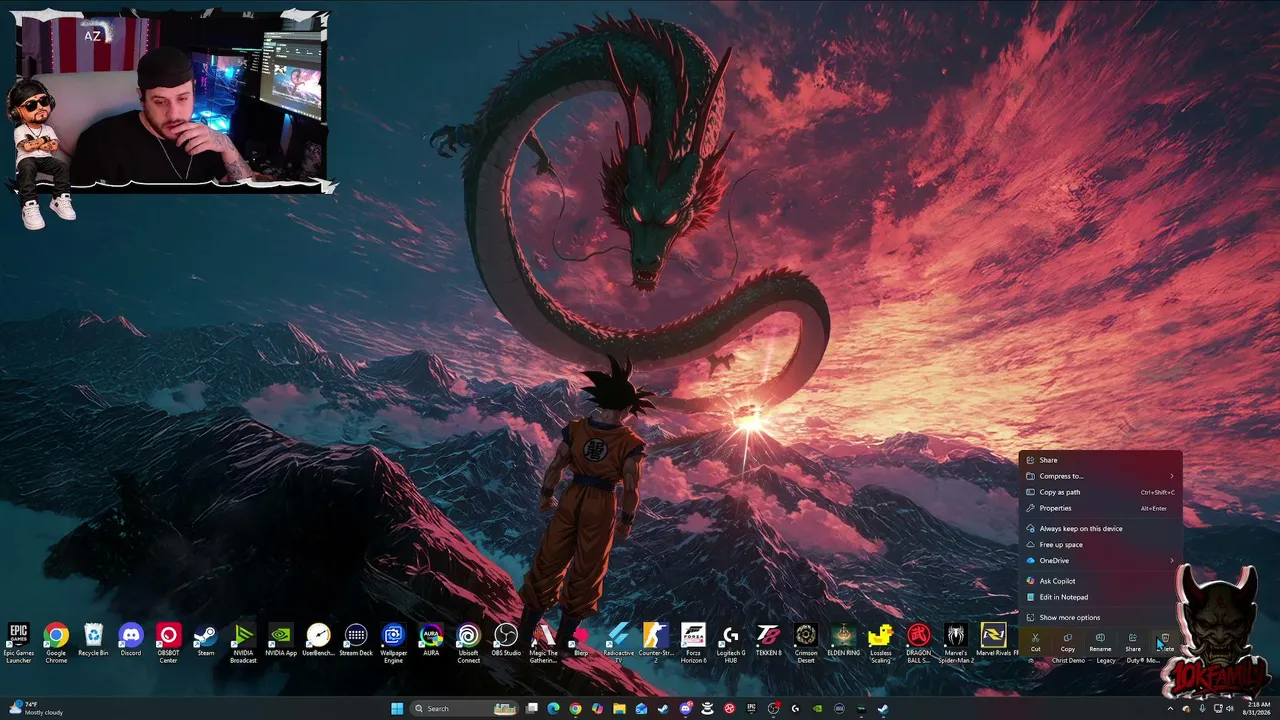The width and height of the screenshot is (1280, 720).
Task: Select Always keep on this device
Action: 1100,528
